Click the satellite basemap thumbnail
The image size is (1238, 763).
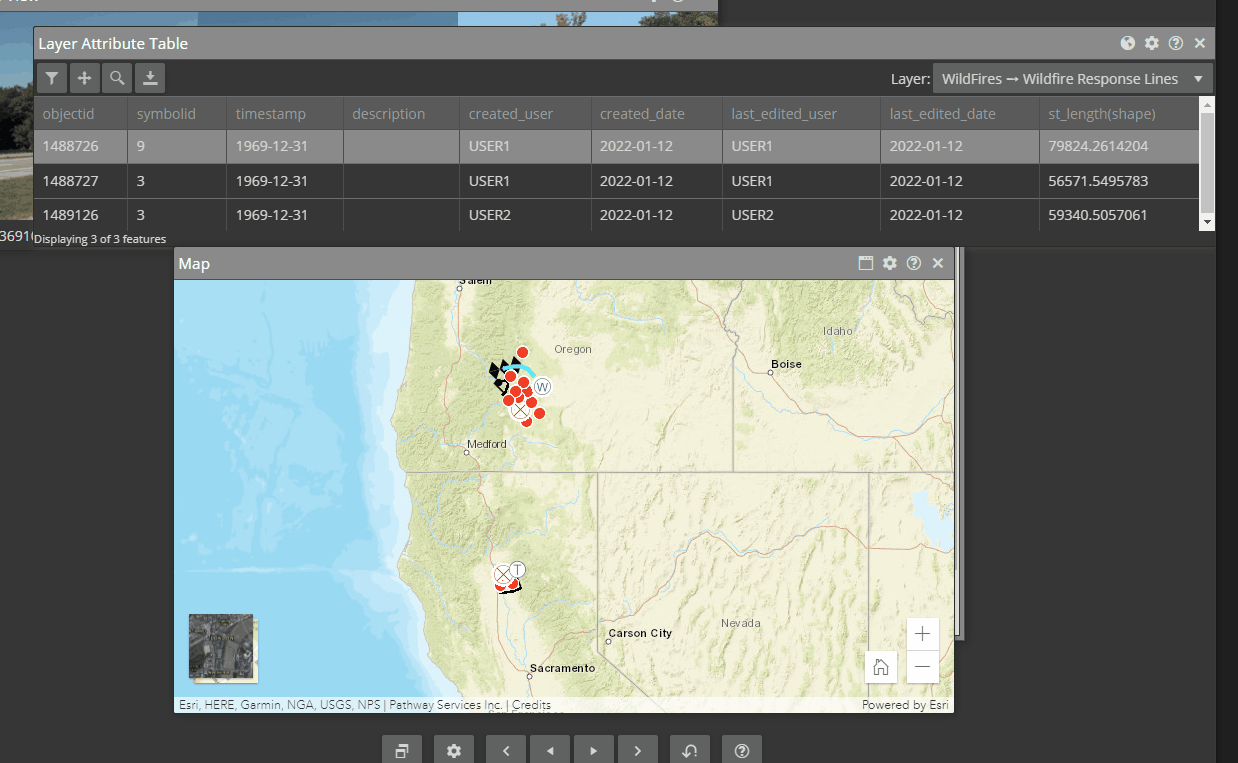pyautogui.click(x=221, y=646)
